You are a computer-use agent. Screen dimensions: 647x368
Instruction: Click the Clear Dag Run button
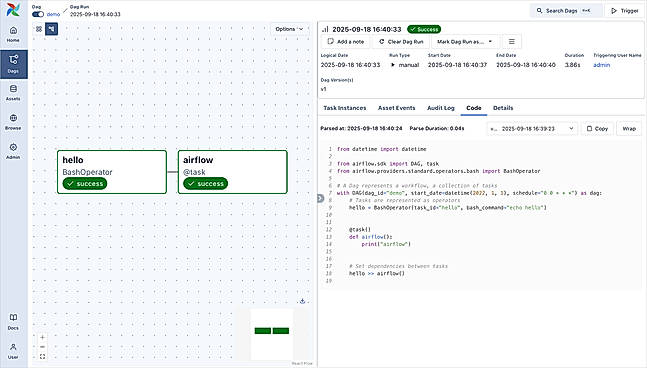401,42
